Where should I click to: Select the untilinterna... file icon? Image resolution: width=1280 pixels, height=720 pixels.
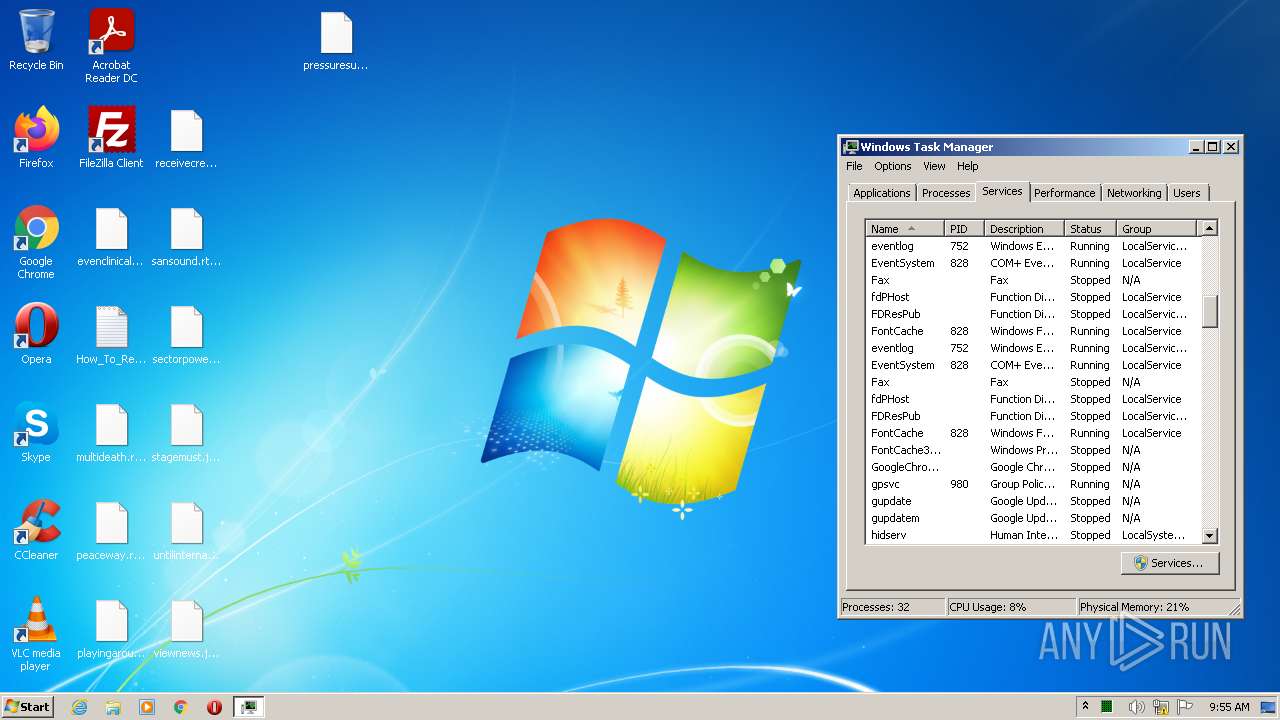click(186, 530)
